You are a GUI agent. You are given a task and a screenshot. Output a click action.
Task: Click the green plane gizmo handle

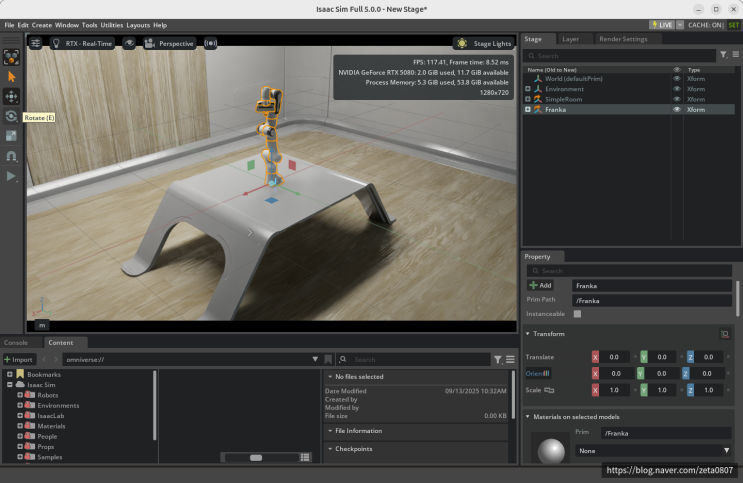(x=251, y=165)
